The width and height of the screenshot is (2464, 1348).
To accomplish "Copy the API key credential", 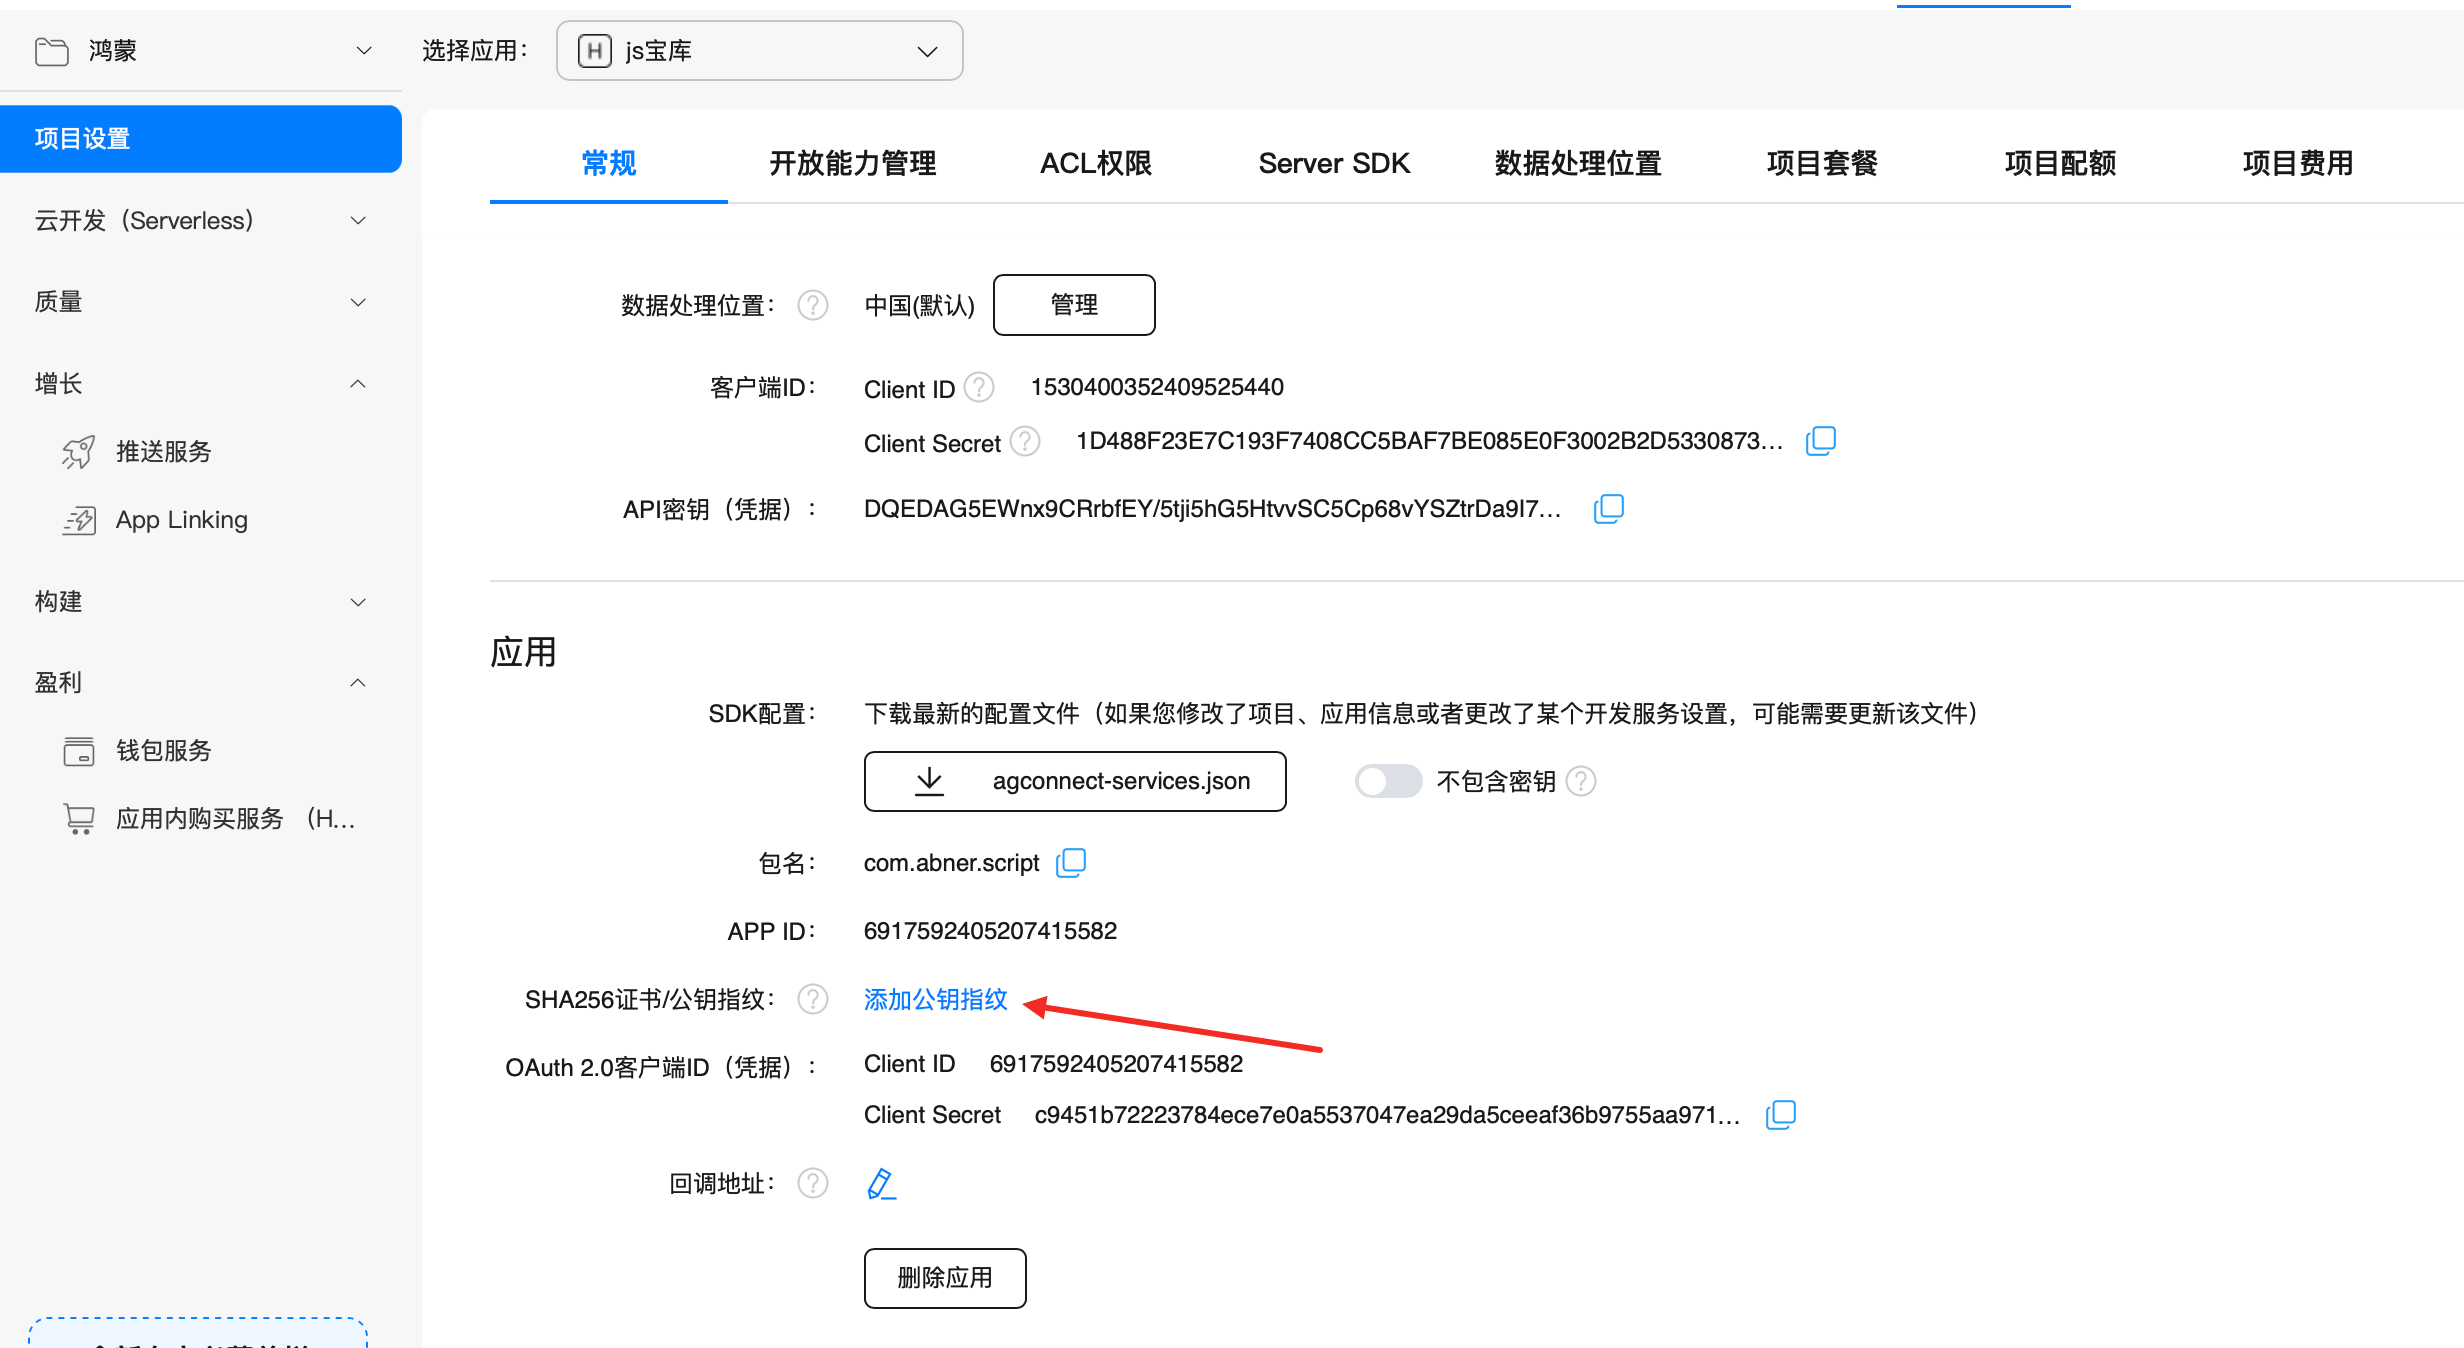I will tap(1608, 509).
